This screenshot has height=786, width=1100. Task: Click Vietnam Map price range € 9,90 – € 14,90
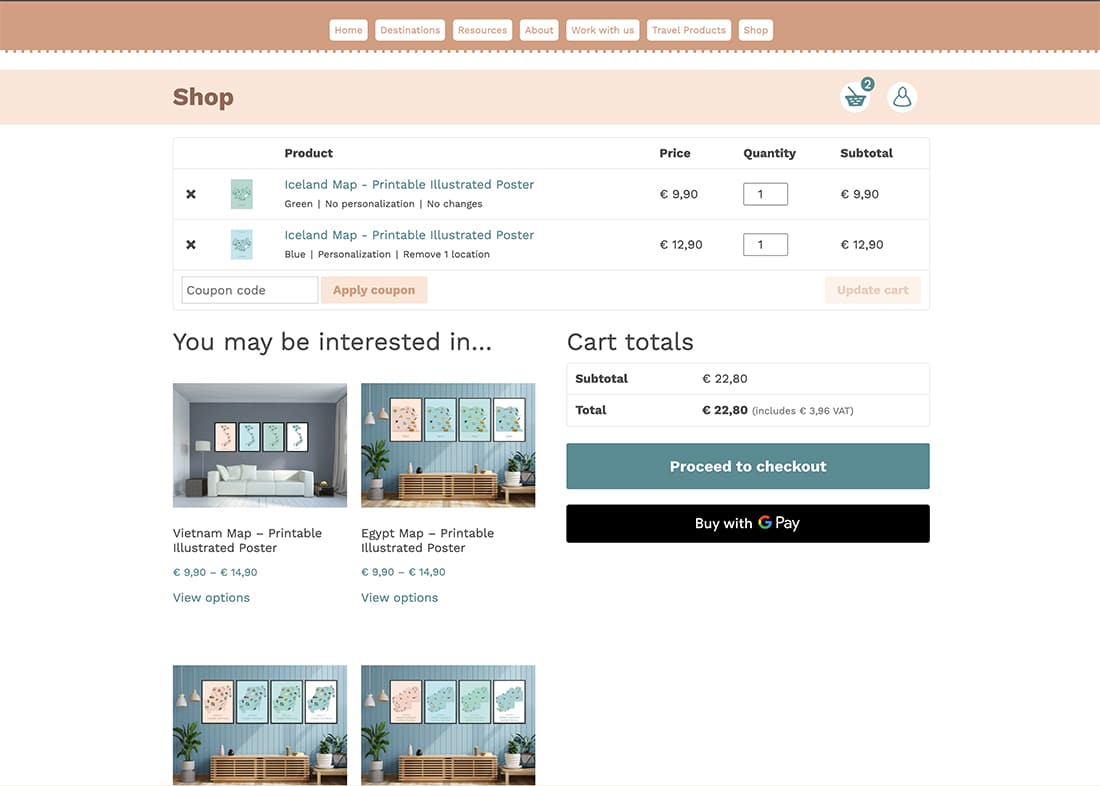[x=215, y=572]
